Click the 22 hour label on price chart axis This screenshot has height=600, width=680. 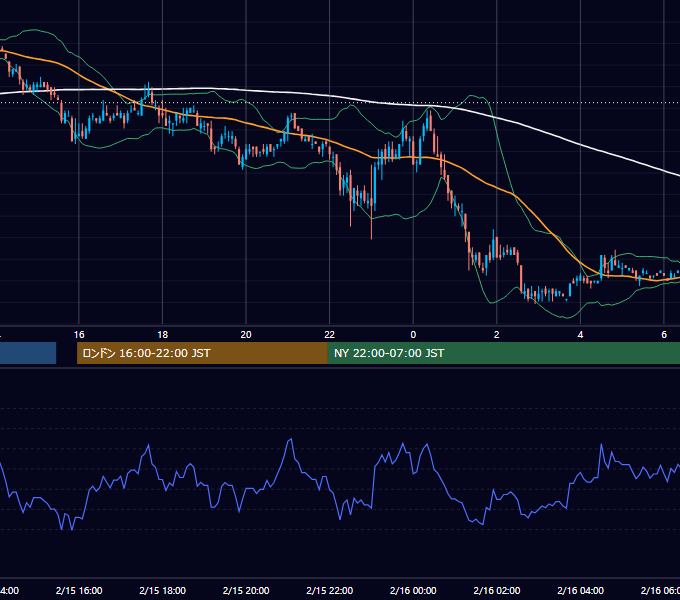pyautogui.click(x=330, y=335)
